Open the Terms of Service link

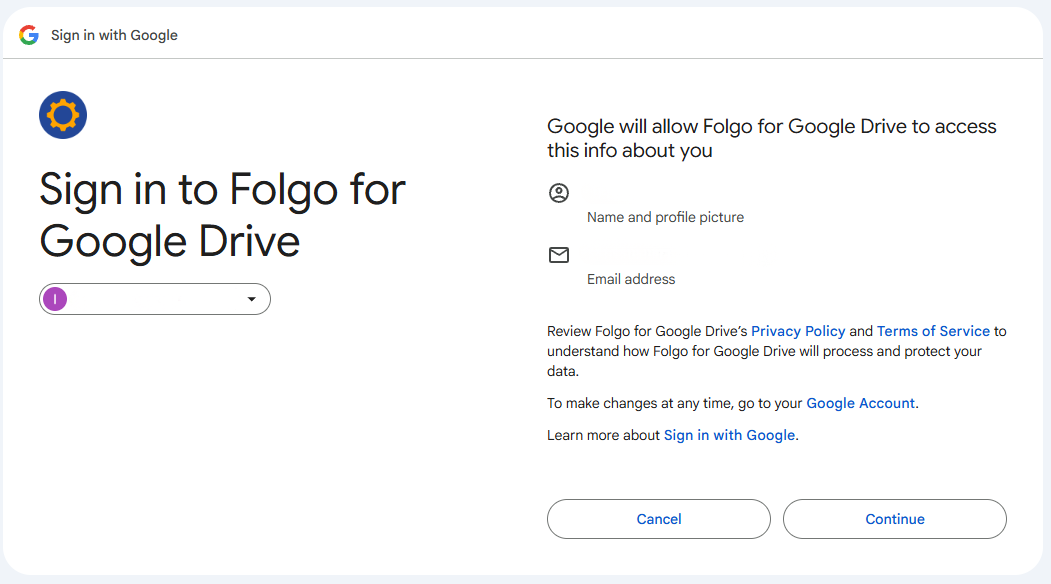(x=933, y=331)
